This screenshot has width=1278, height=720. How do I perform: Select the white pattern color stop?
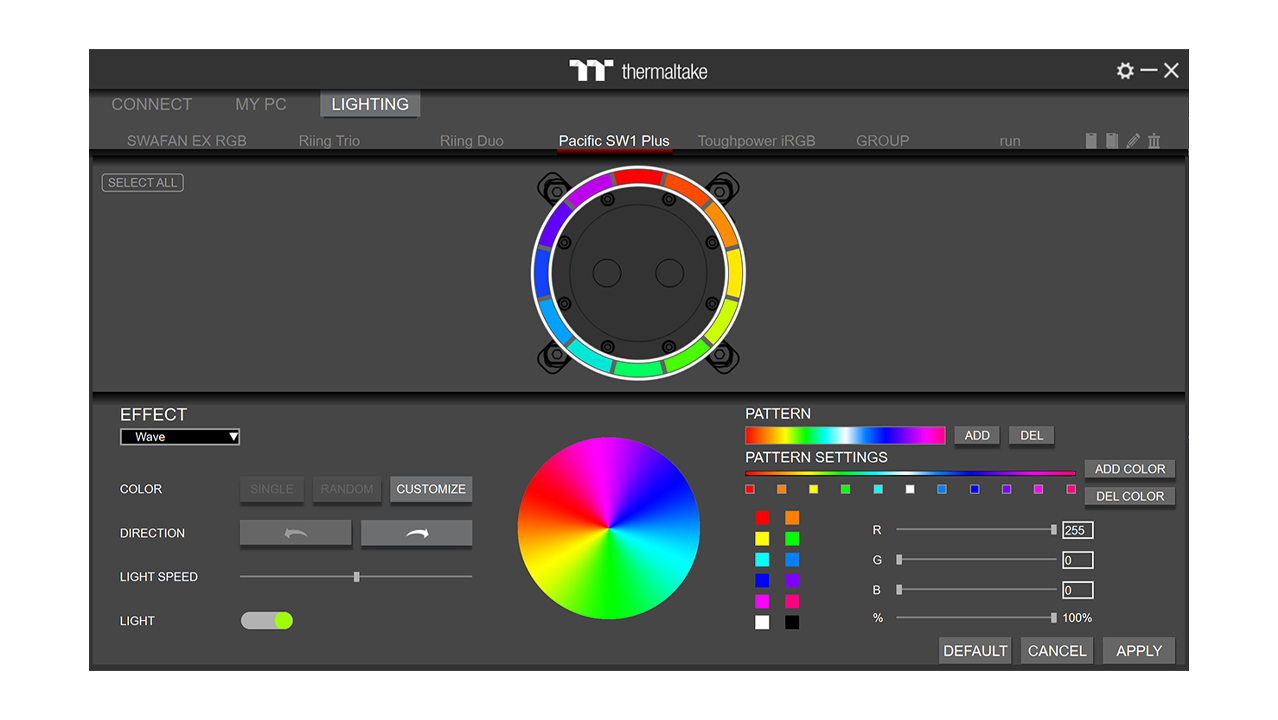tap(910, 489)
